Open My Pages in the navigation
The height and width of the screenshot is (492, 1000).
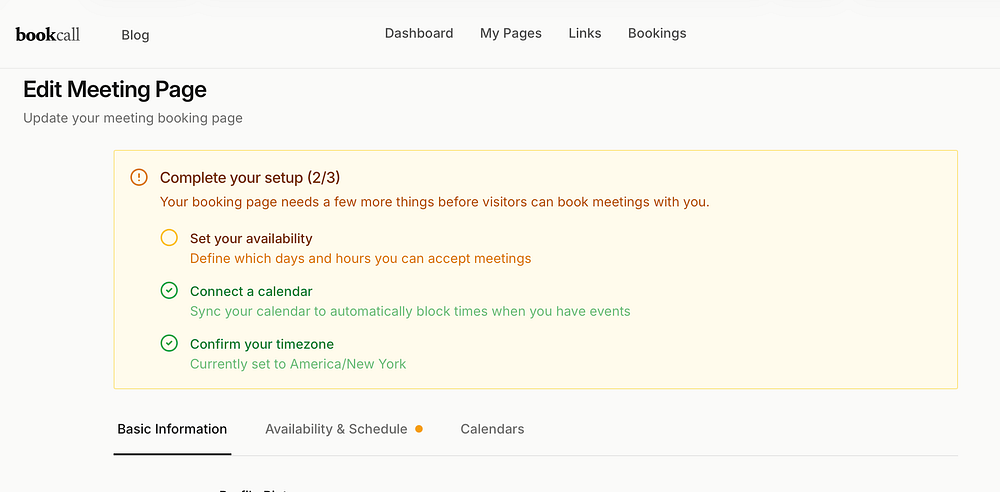[x=511, y=33]
